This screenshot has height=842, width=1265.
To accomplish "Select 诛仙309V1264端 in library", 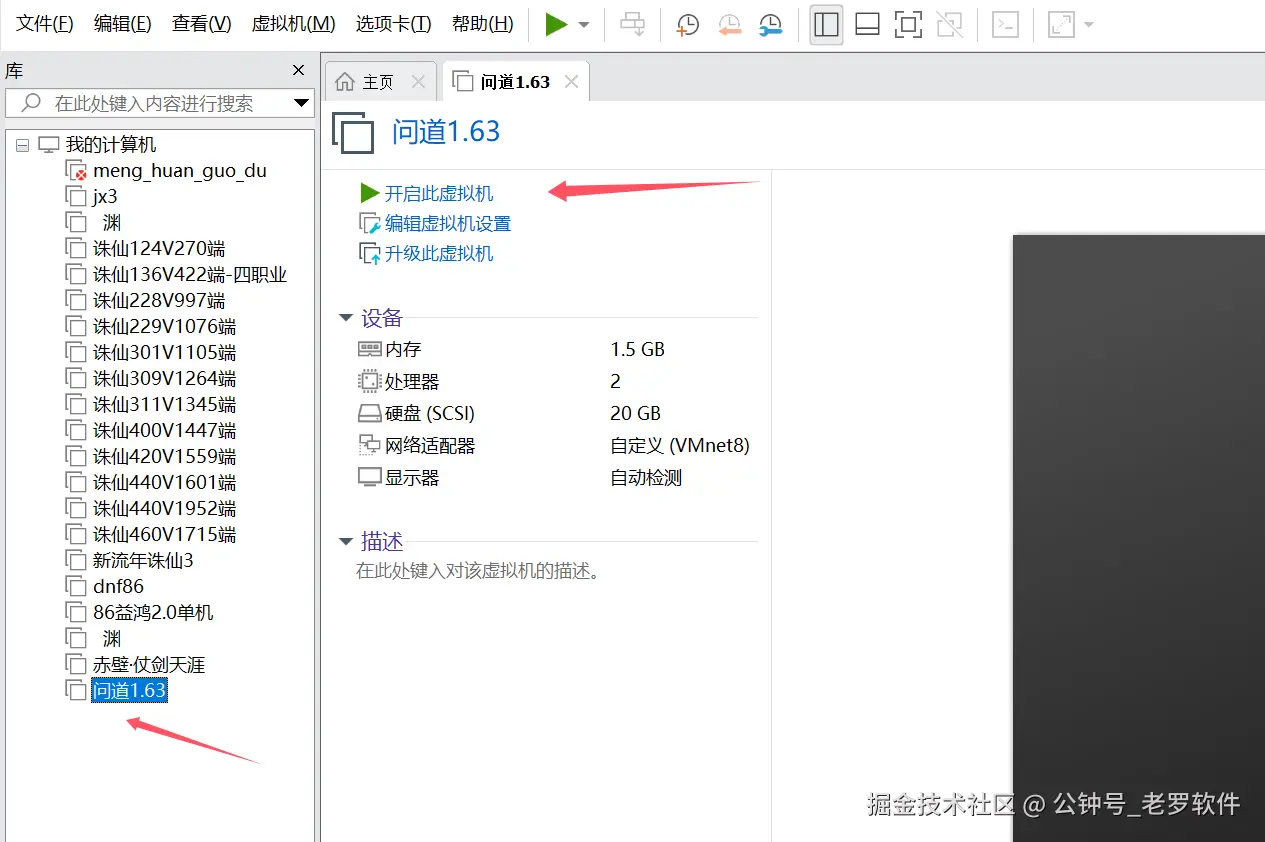I will 165,379.
